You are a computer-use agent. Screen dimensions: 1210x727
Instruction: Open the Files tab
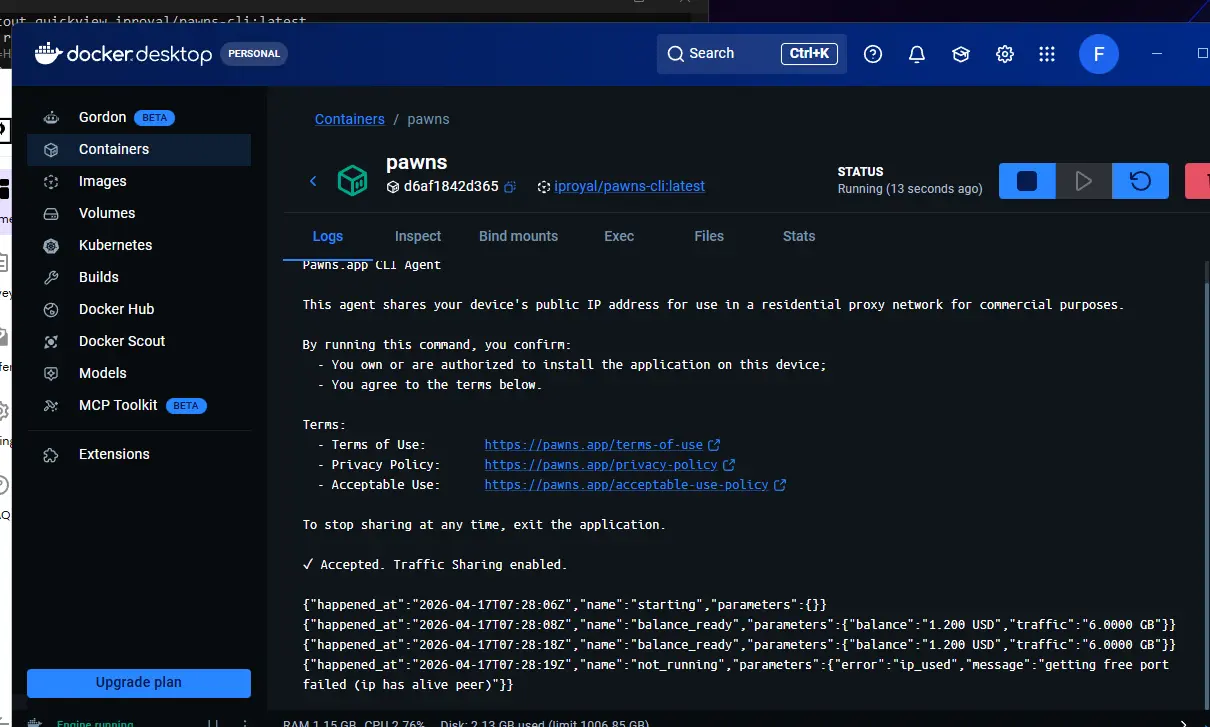(709, 236)
